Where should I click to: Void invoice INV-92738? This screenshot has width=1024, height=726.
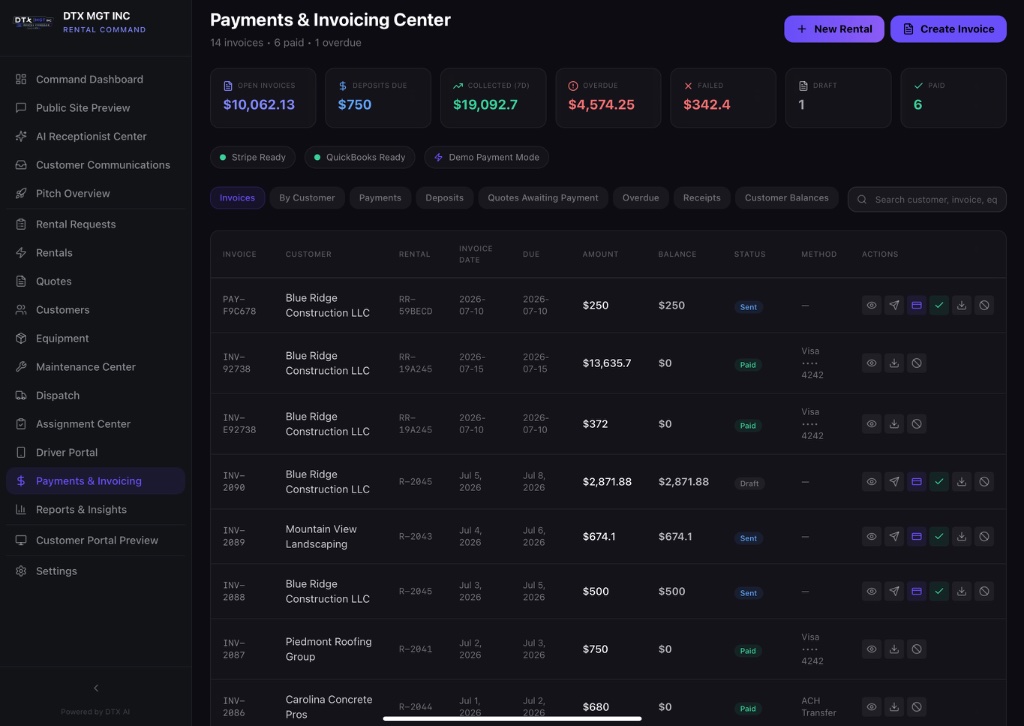[x=916, y=363]
